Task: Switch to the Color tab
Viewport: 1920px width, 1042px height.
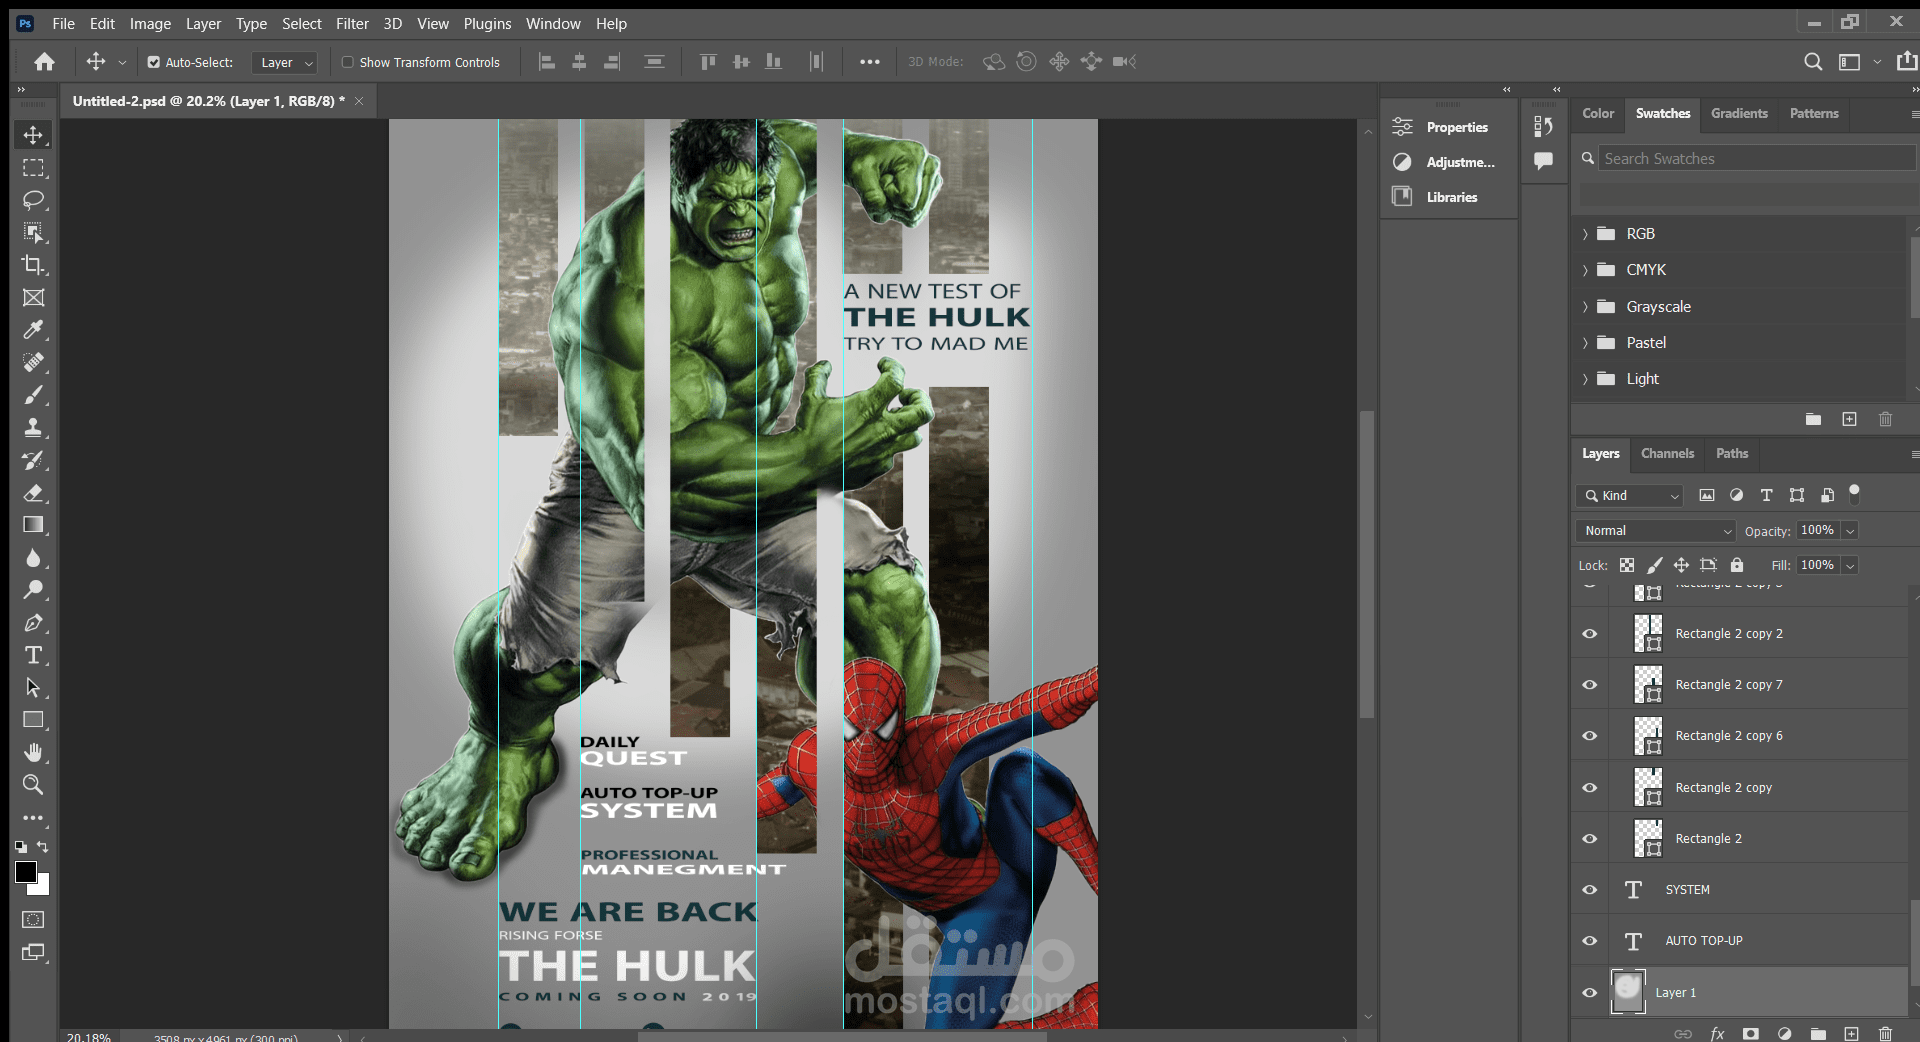Action: (1598, 114)
